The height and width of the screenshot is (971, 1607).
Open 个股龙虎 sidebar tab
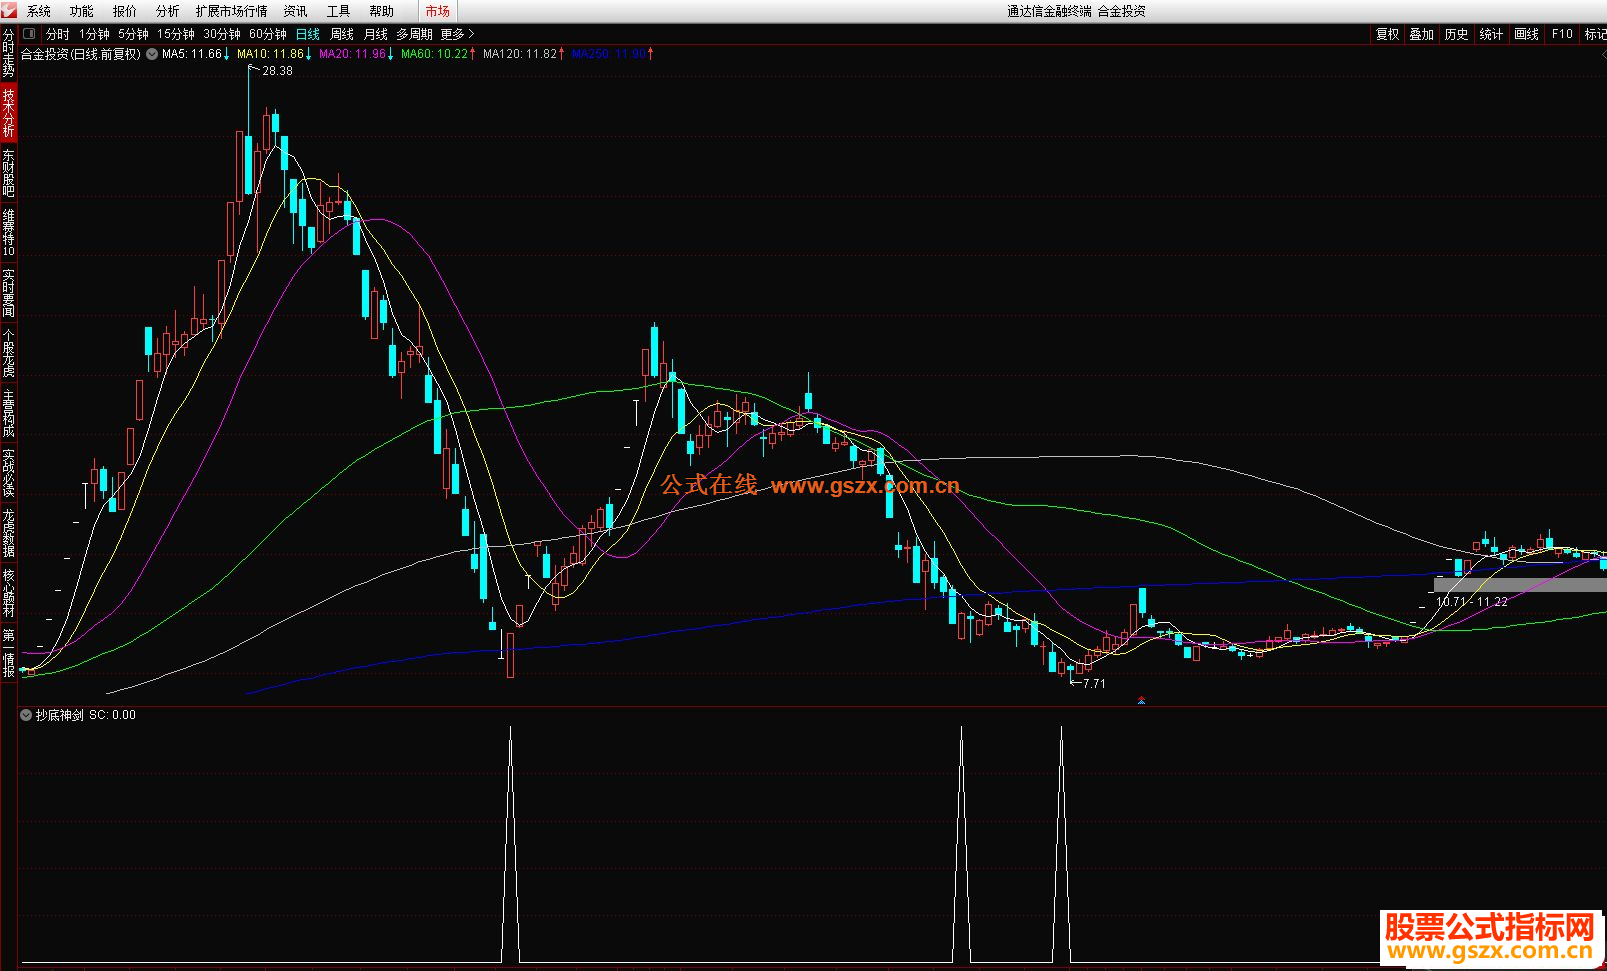click(x=8, y=352)
